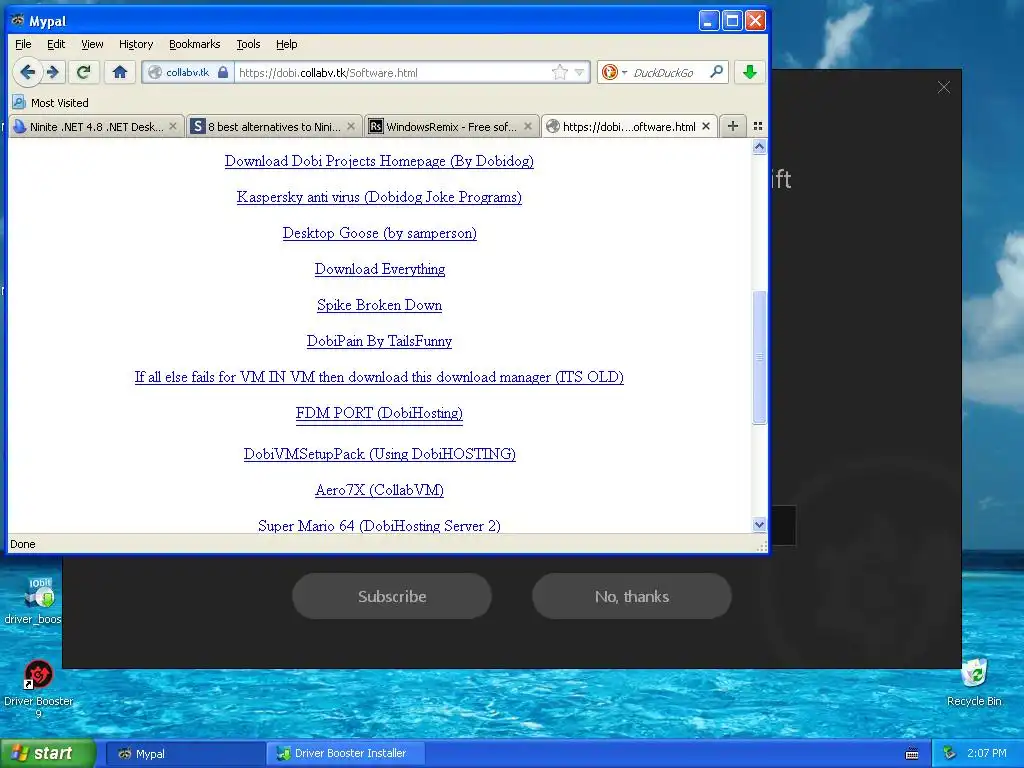Viewport: 1024px width, 768px height.
Task: Open the VM IN VM download manager link
Action: (x=379, y=377)
